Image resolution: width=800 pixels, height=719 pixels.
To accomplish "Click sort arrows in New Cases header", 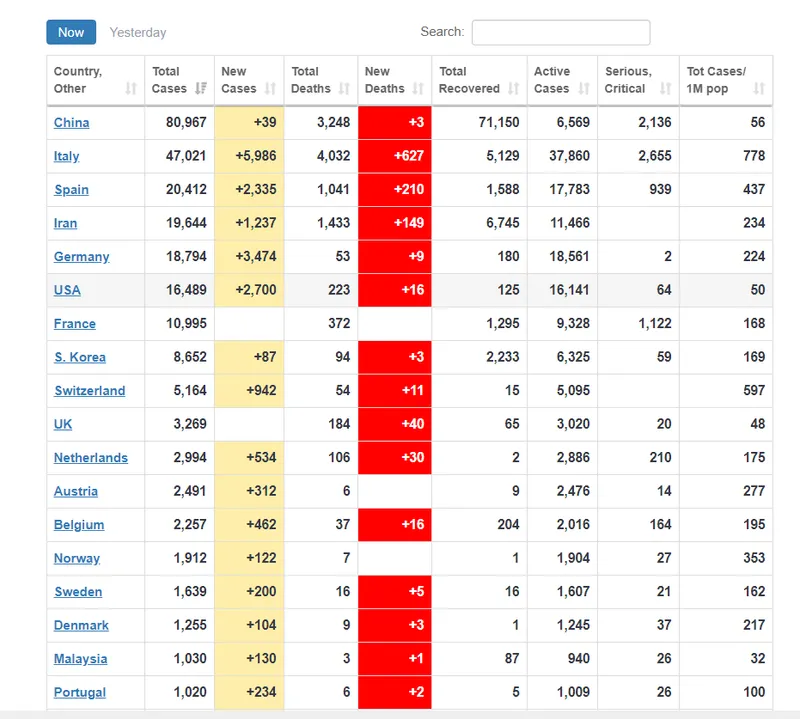I will coord(271,89).
